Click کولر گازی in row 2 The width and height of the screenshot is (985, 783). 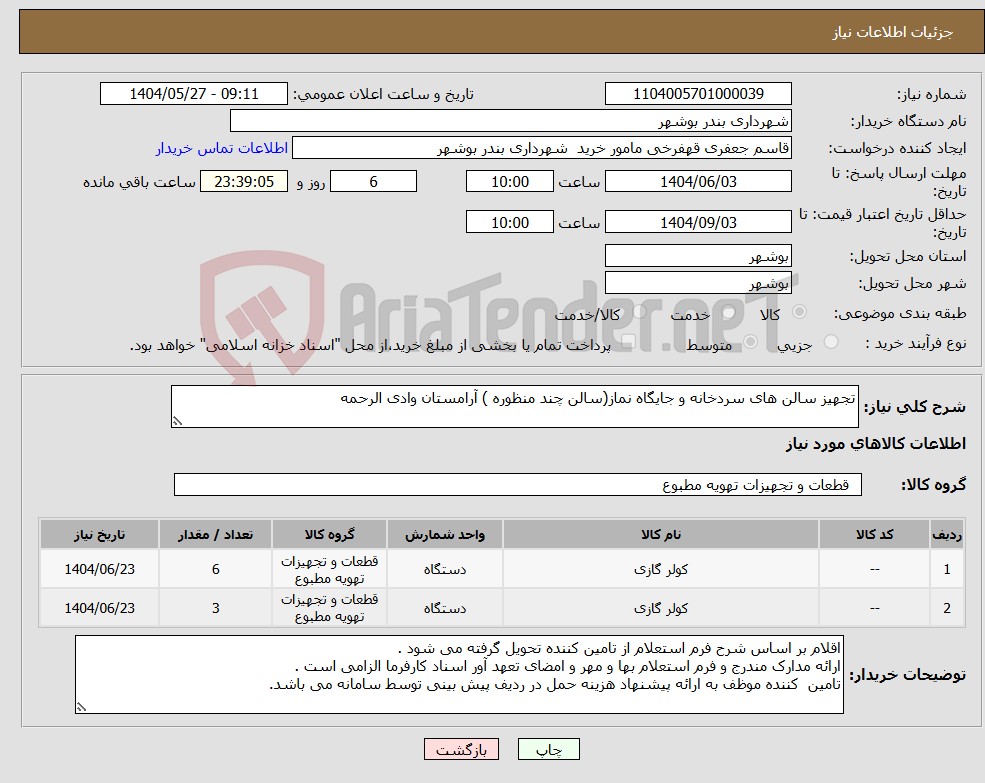661,608
